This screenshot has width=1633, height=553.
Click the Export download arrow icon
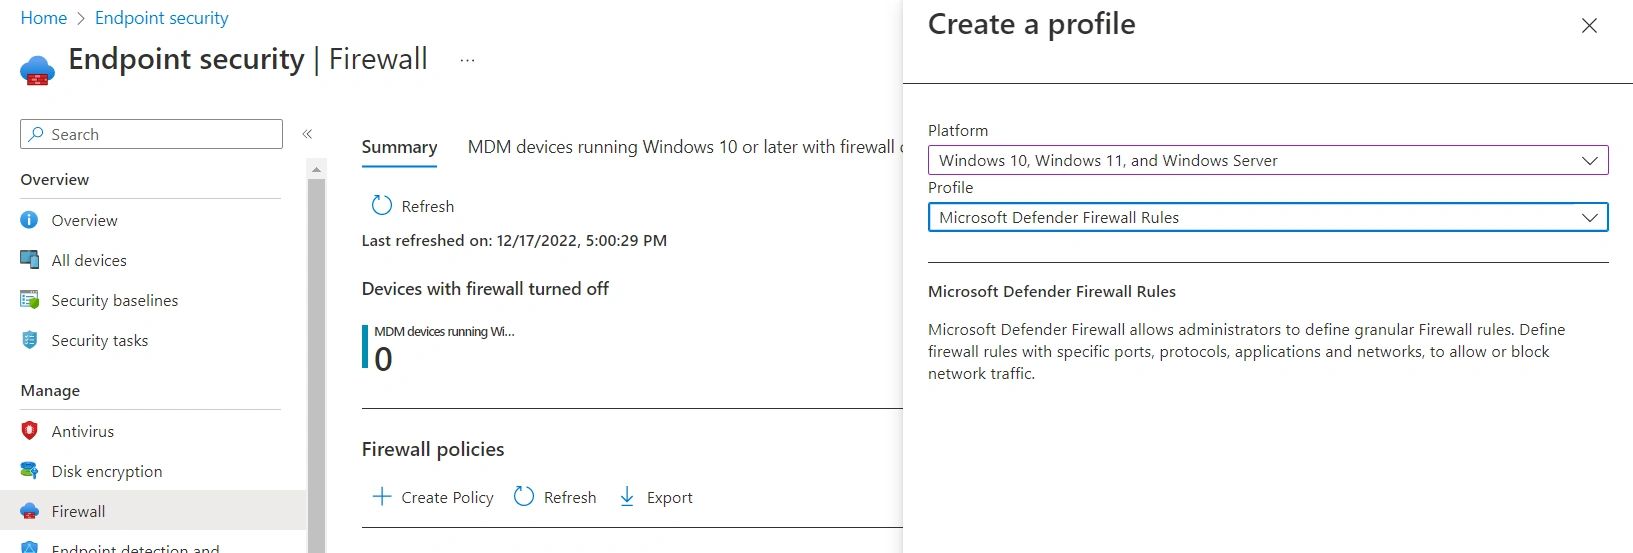click(x=627, y=496)
